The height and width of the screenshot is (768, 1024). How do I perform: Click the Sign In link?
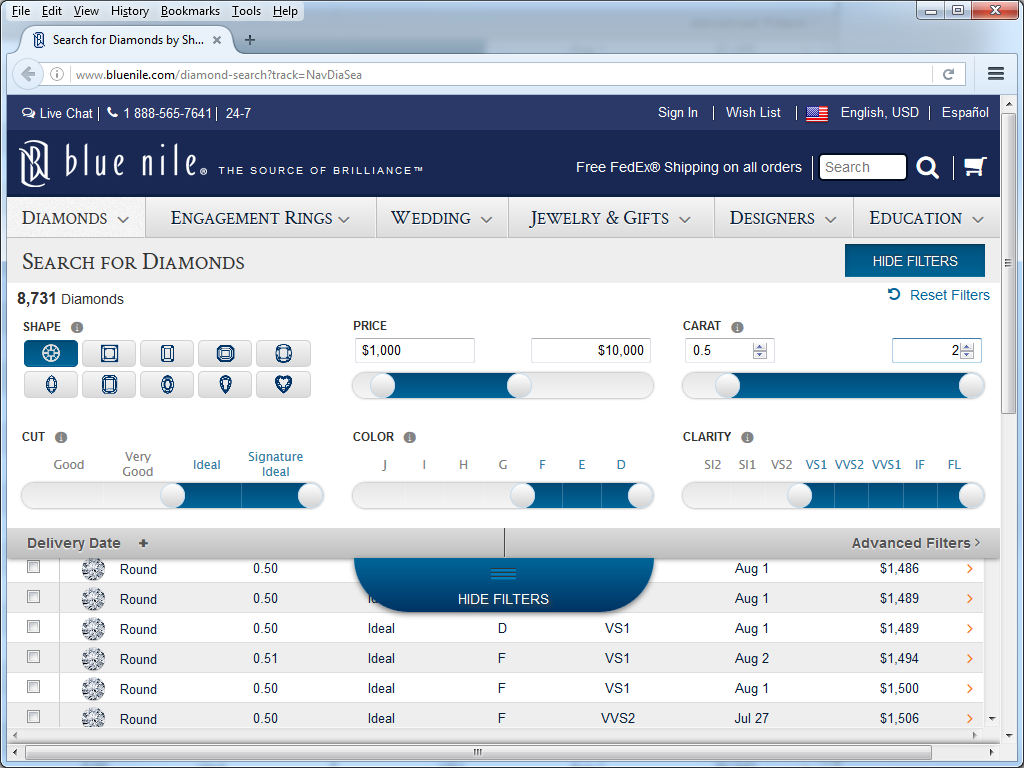(678, 112)
